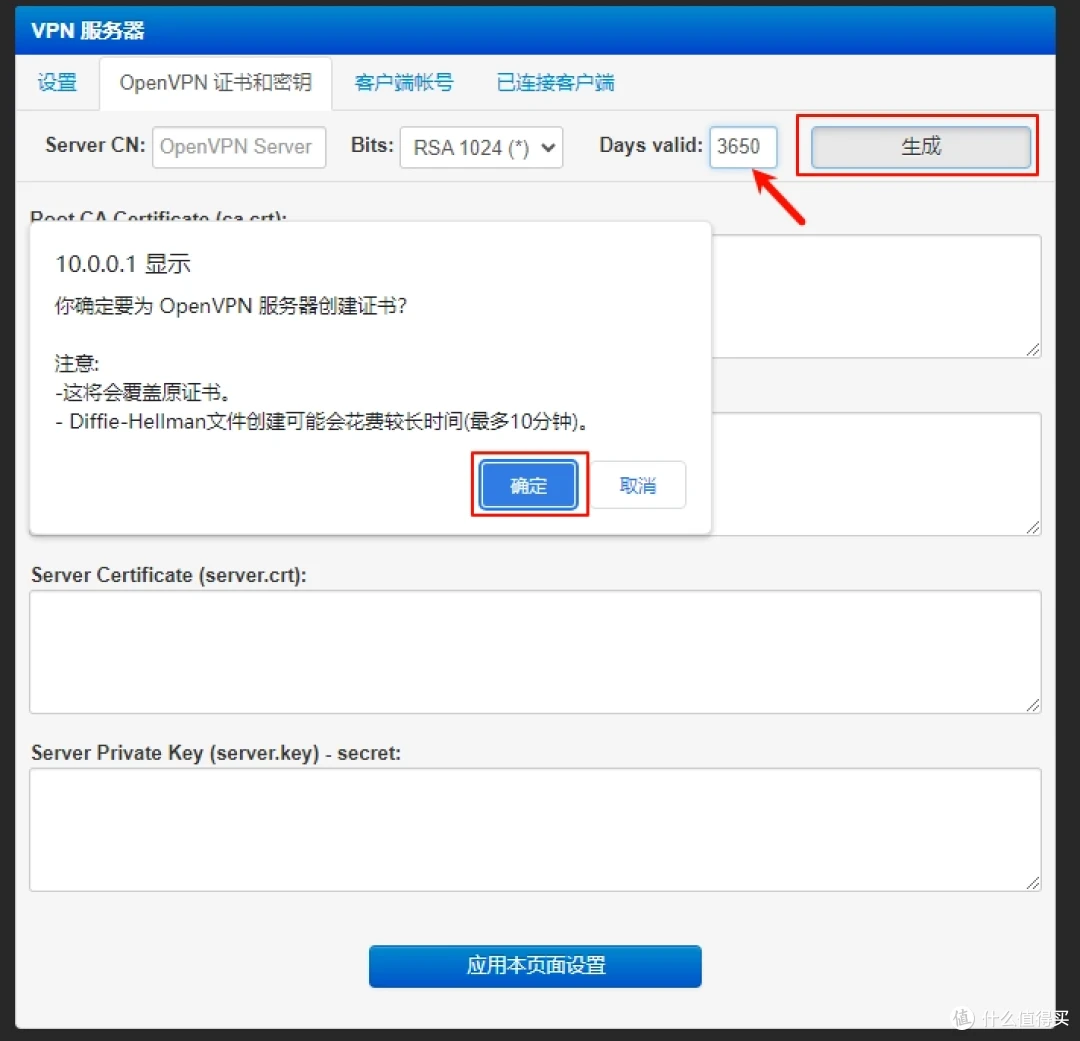Switch to the 设置 tab

click(x=57, y=83)
